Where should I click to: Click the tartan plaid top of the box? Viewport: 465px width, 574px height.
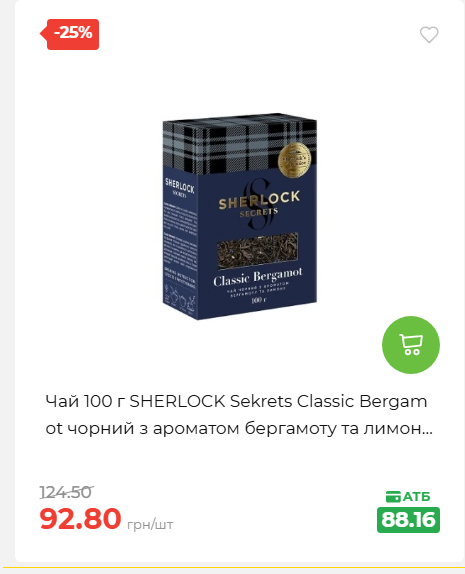click(x=240, y=145)
